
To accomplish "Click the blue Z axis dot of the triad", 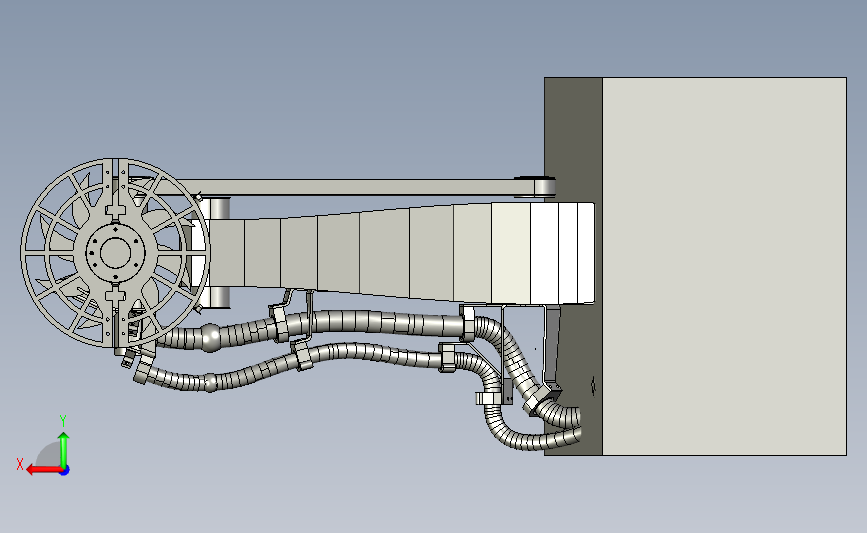I will click(65, 471).
